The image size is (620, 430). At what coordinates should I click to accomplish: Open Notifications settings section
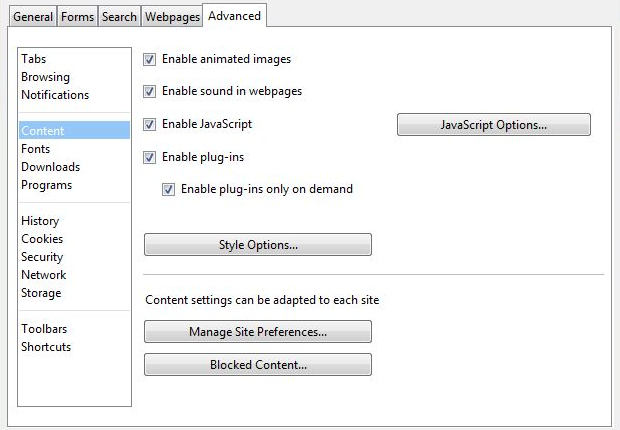tap(74, 95)
